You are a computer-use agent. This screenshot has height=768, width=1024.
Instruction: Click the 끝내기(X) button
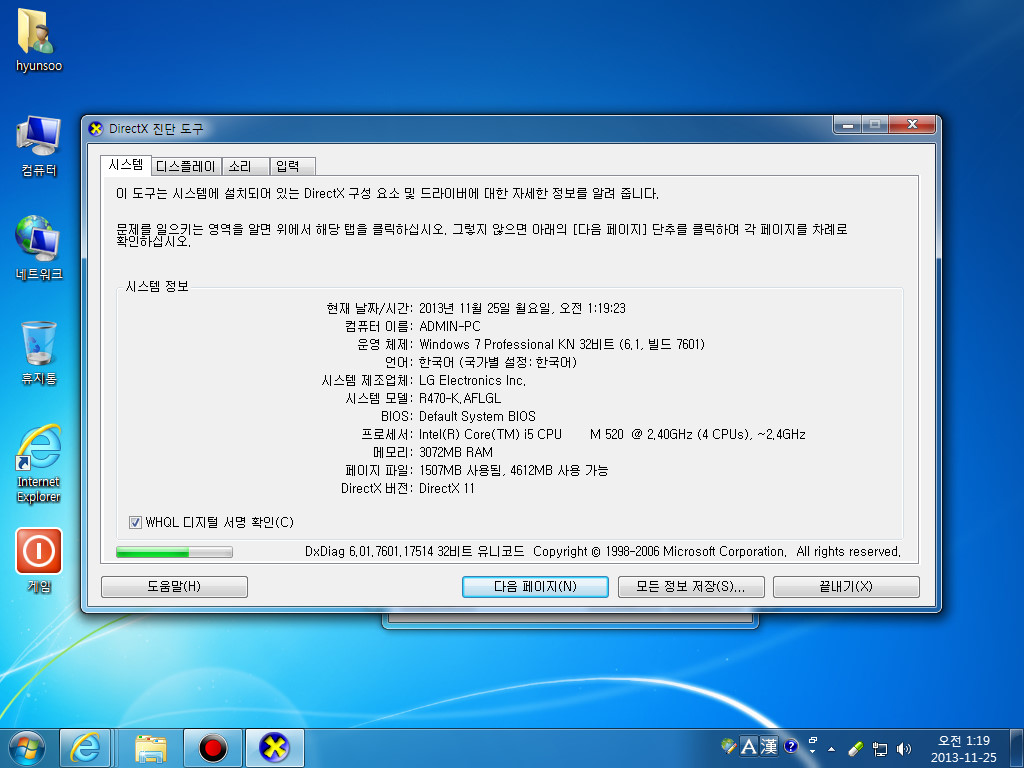click(846, 586)
